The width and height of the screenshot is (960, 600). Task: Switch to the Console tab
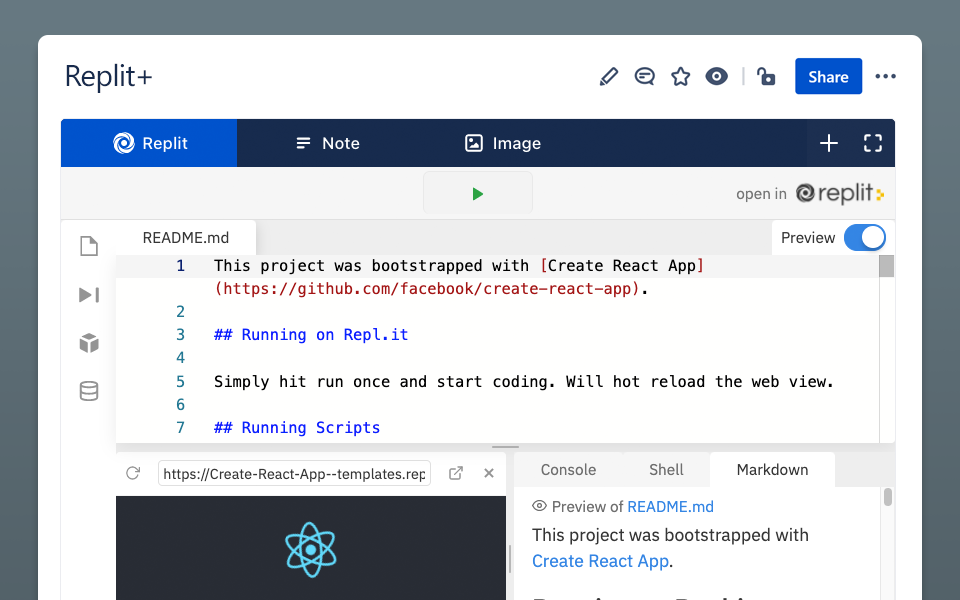coord(568,470)
